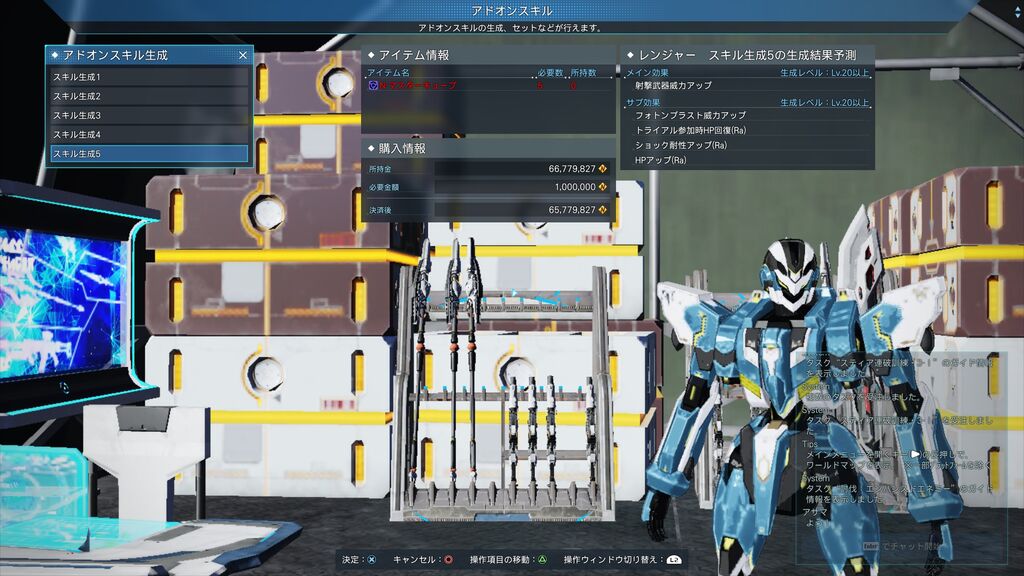Screen dimensions: 1024x576
Task: Click the フォトンブラスト威力アップ sub effect
Action: pos(690,115)
